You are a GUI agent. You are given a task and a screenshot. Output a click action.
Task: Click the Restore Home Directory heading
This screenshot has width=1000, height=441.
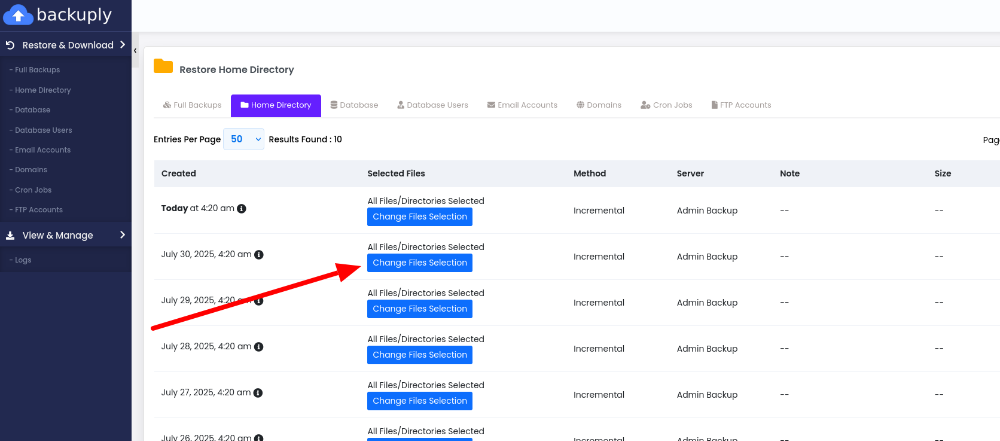pos(237,70)
